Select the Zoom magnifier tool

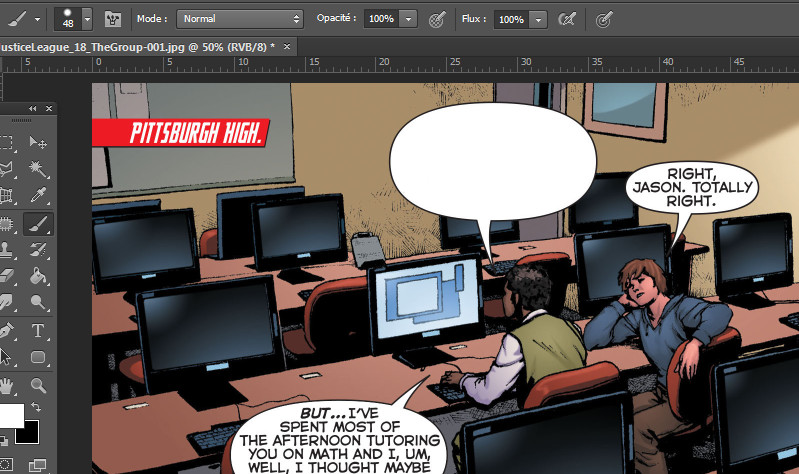[38, 385]
